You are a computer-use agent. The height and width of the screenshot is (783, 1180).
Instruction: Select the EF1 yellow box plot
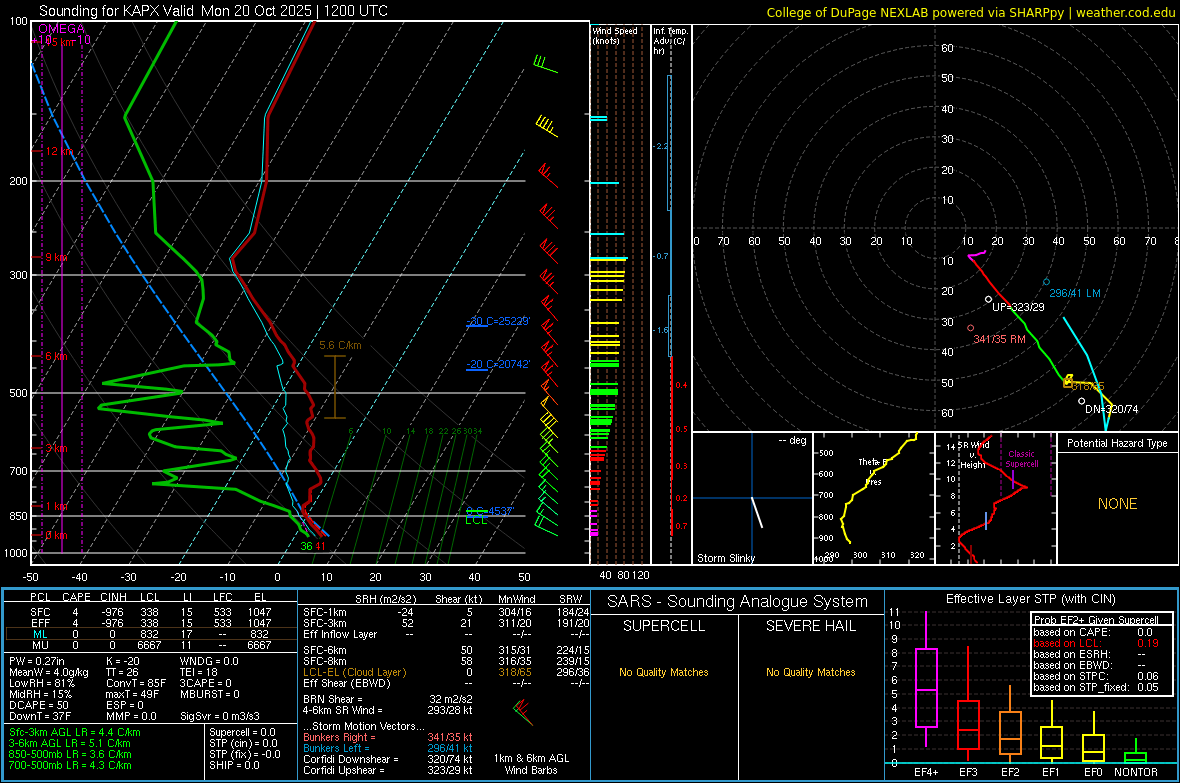click(x=1051, y=732)
